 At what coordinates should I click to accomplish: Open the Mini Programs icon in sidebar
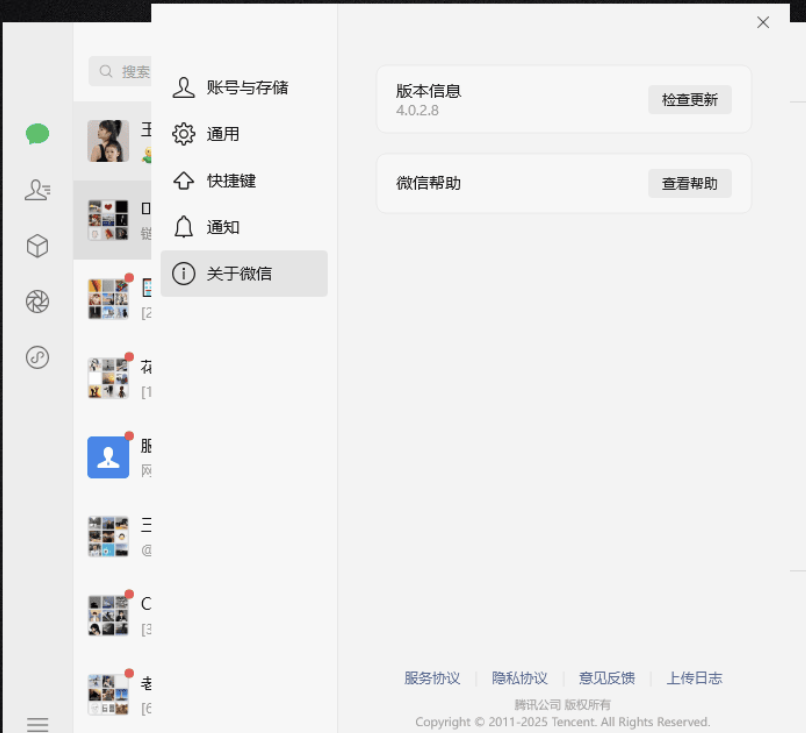tap(38, 357)
